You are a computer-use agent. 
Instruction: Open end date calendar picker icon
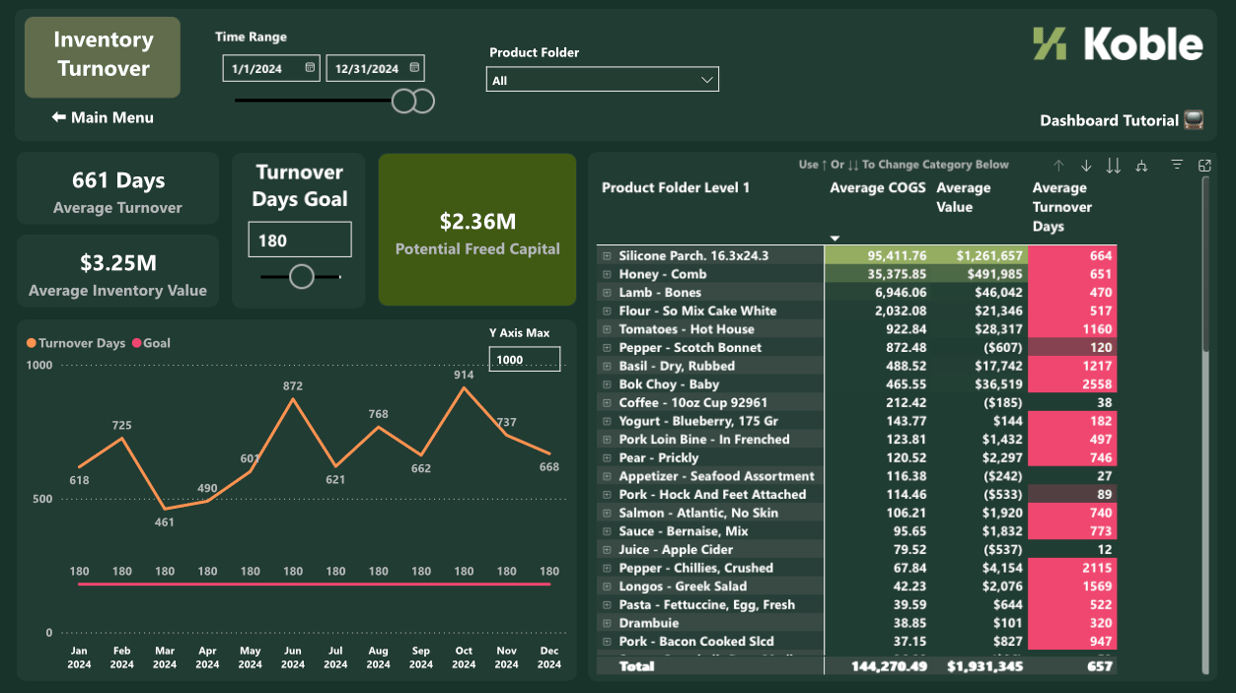click(x=415, y=68)
